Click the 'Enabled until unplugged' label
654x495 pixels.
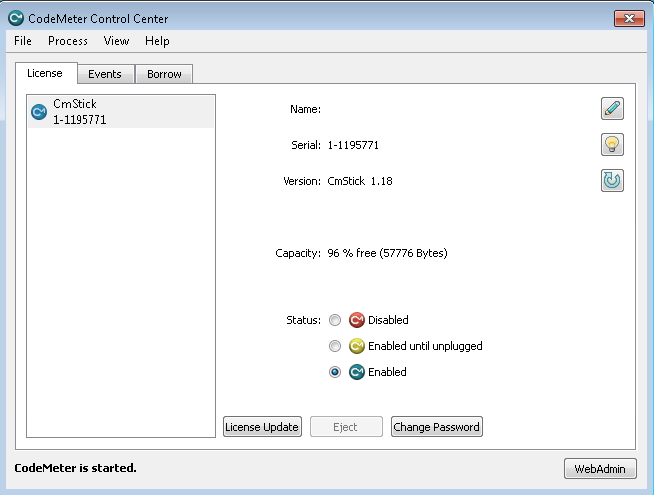(425, 346)
